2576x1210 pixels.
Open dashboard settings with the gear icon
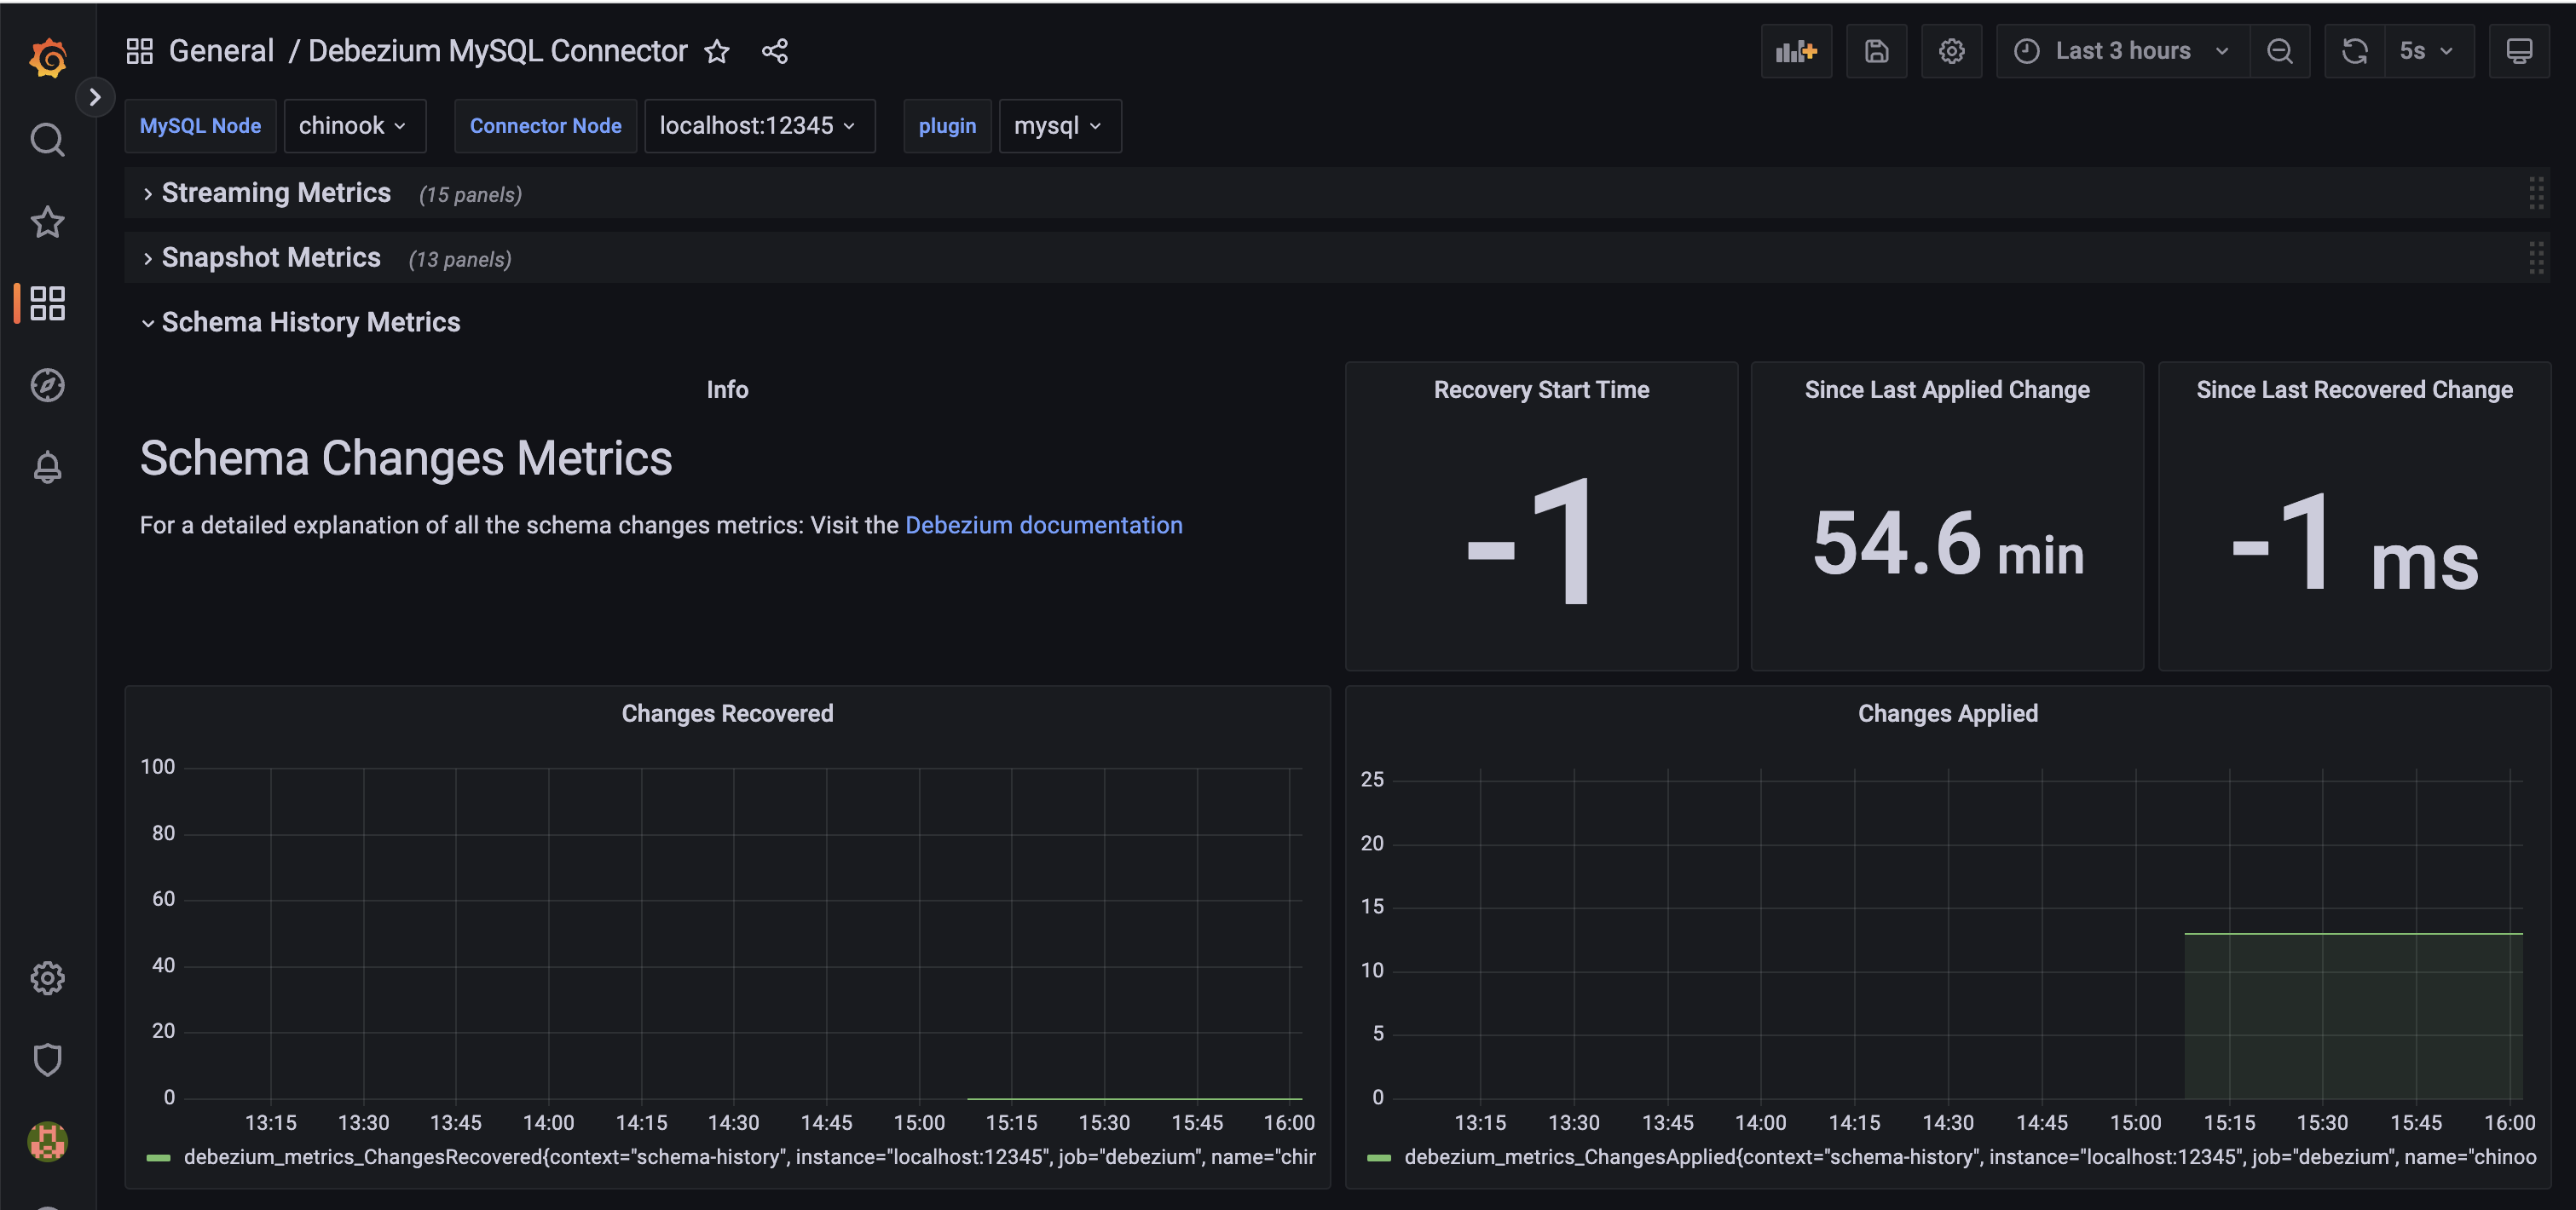tap(1951, 50)
